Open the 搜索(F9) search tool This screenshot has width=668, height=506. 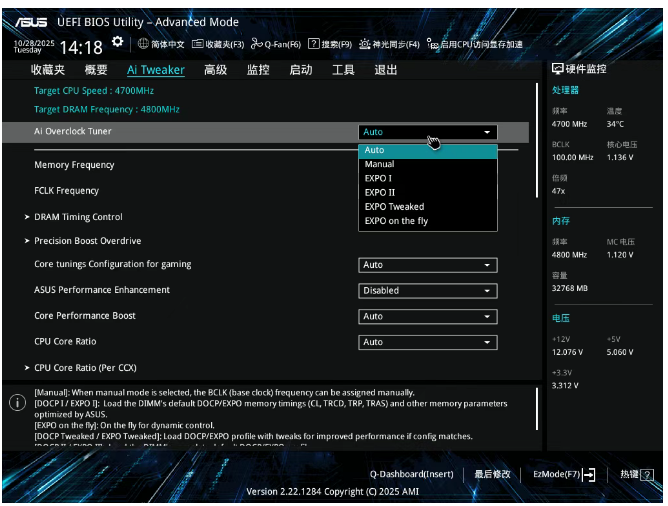coord(313,44)
